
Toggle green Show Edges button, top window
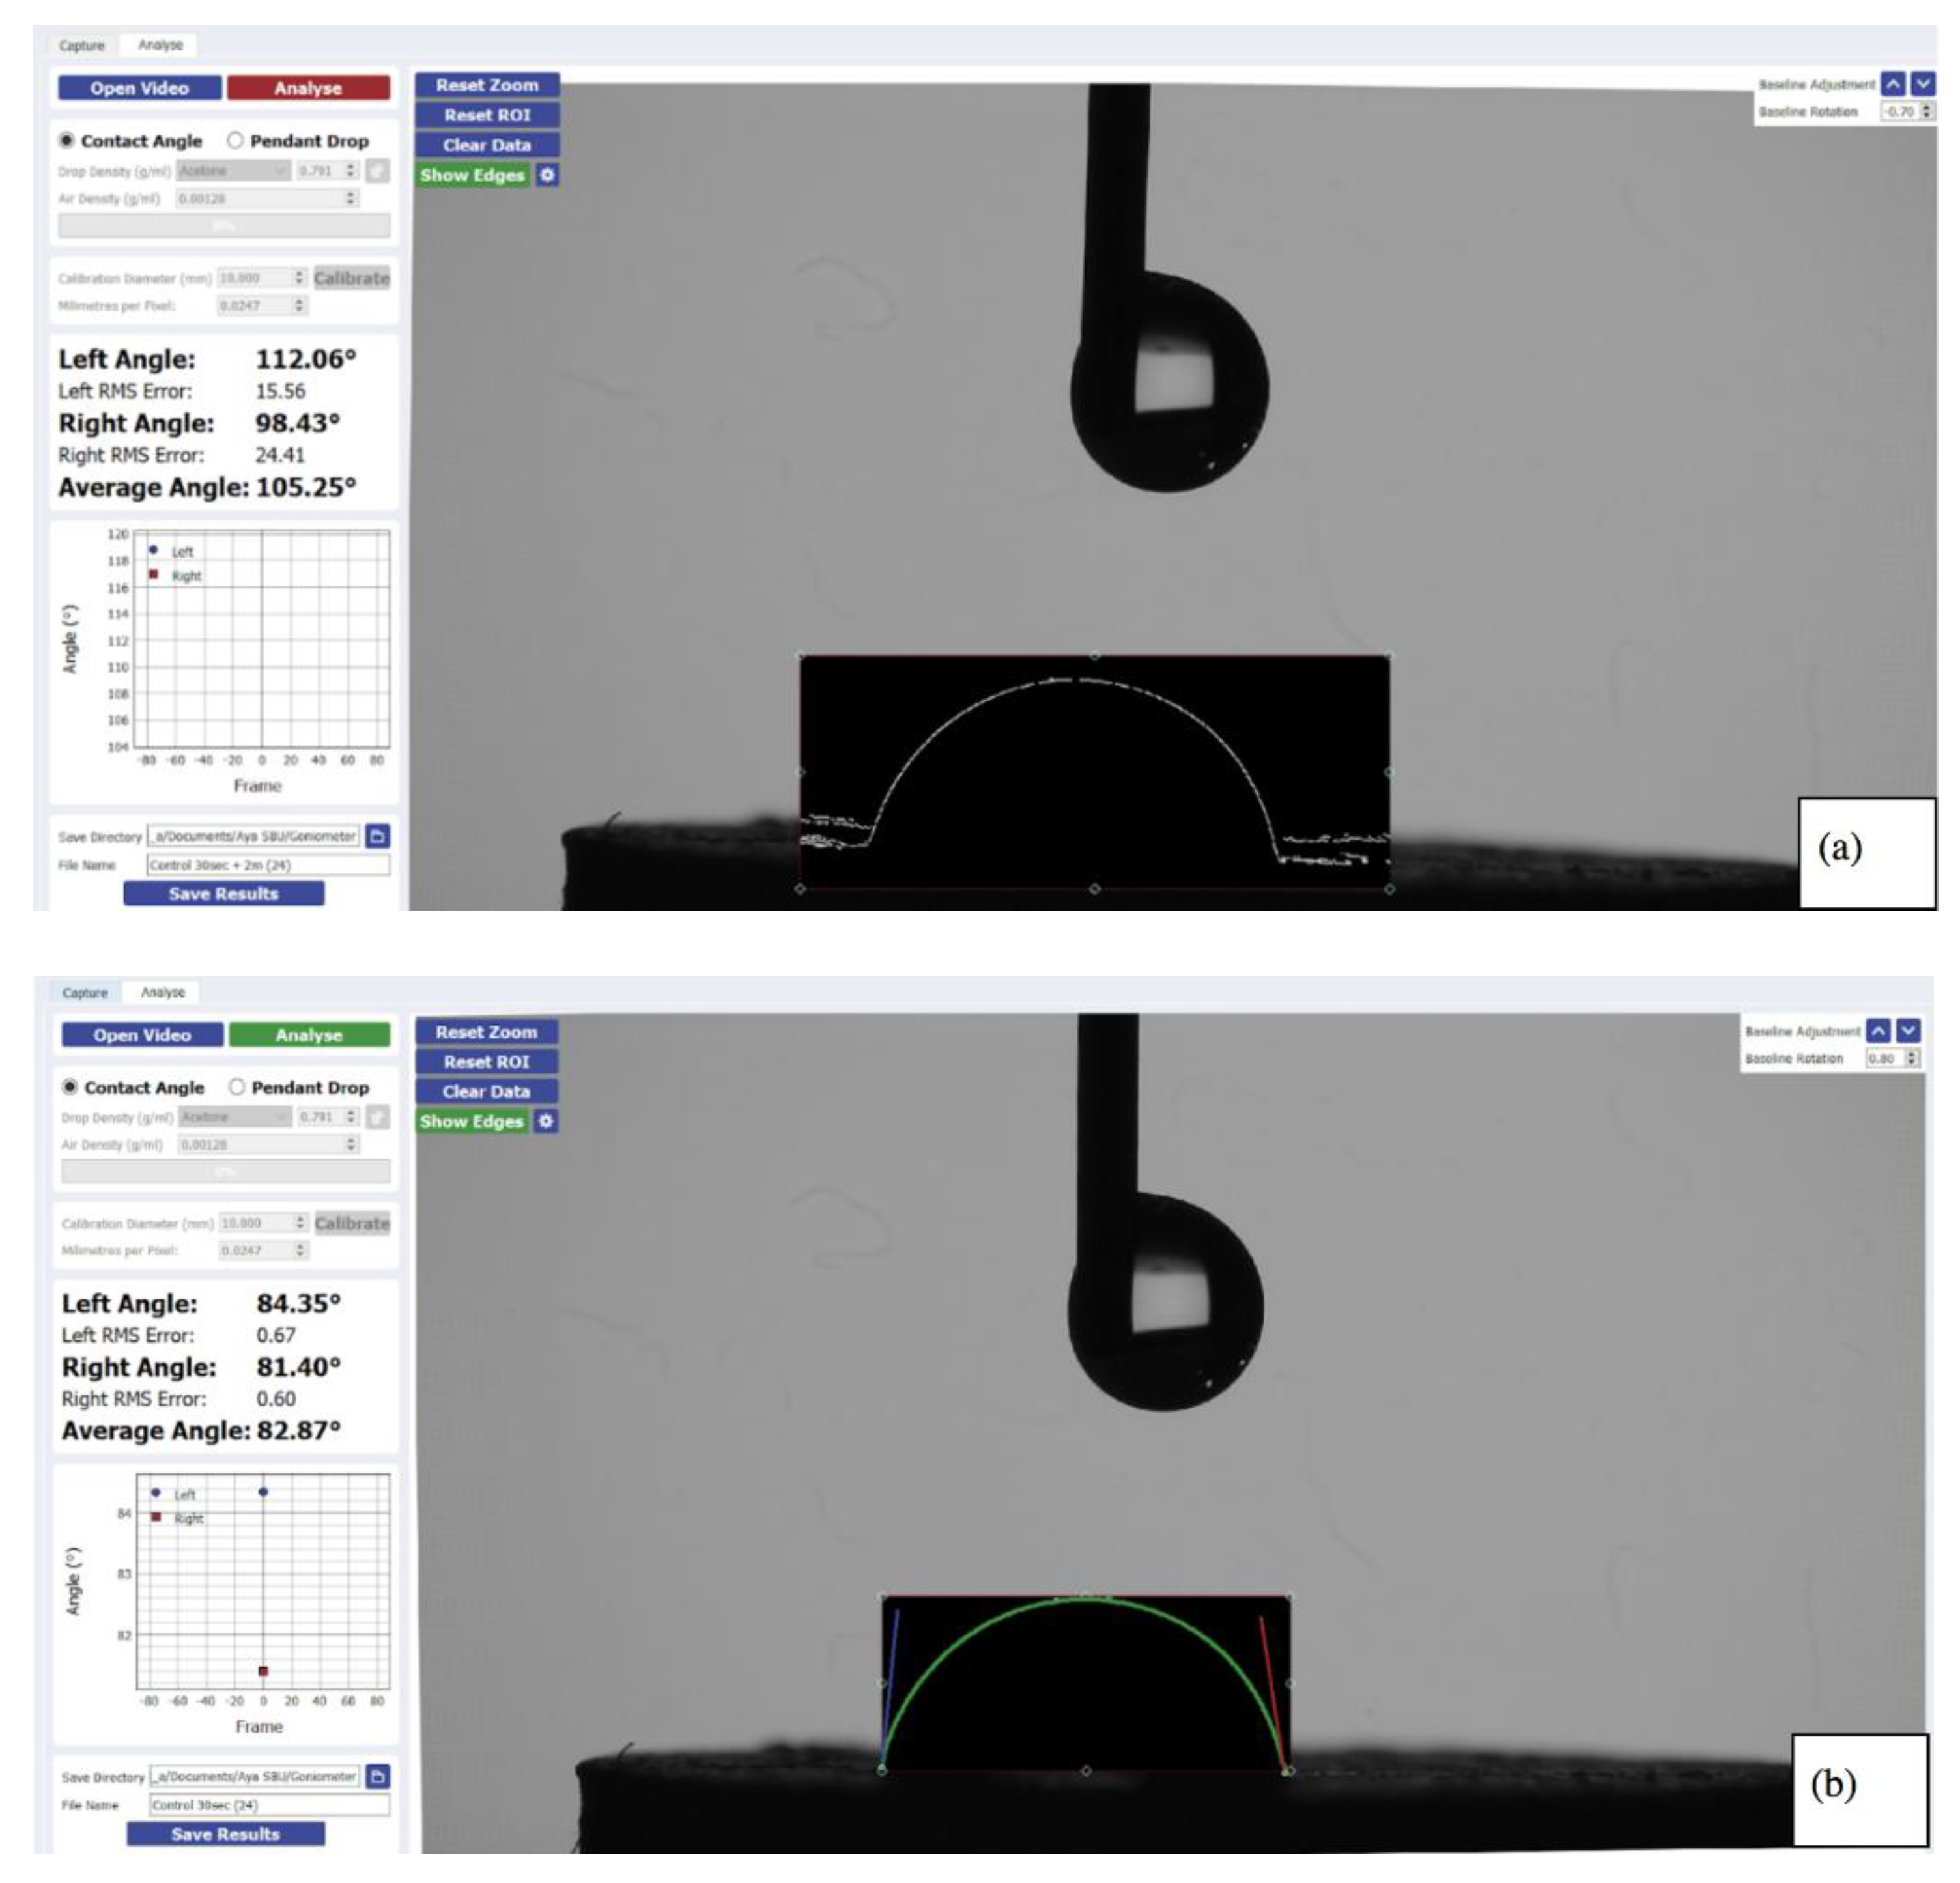472,175
